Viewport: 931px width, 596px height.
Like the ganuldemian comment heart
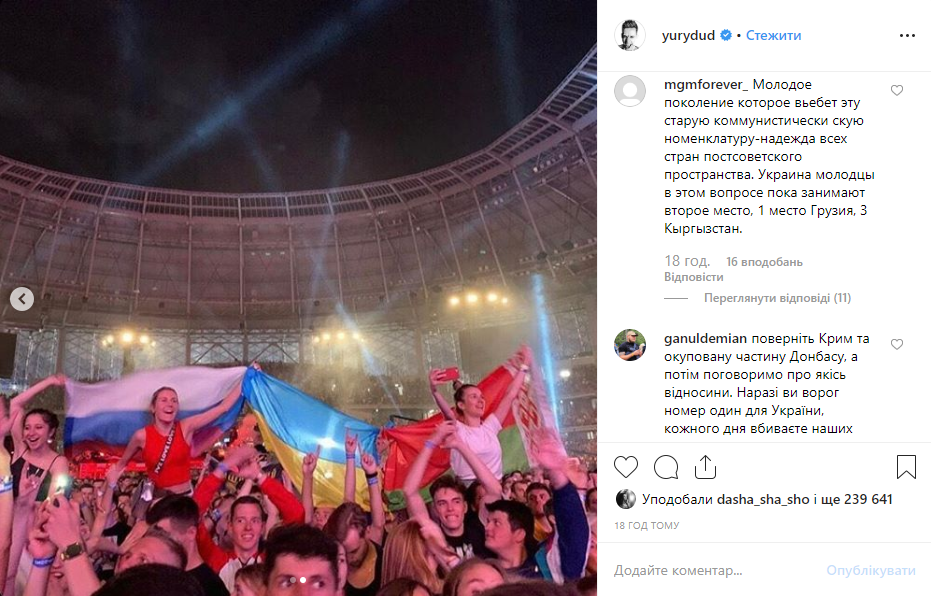[x=897, y=344]
